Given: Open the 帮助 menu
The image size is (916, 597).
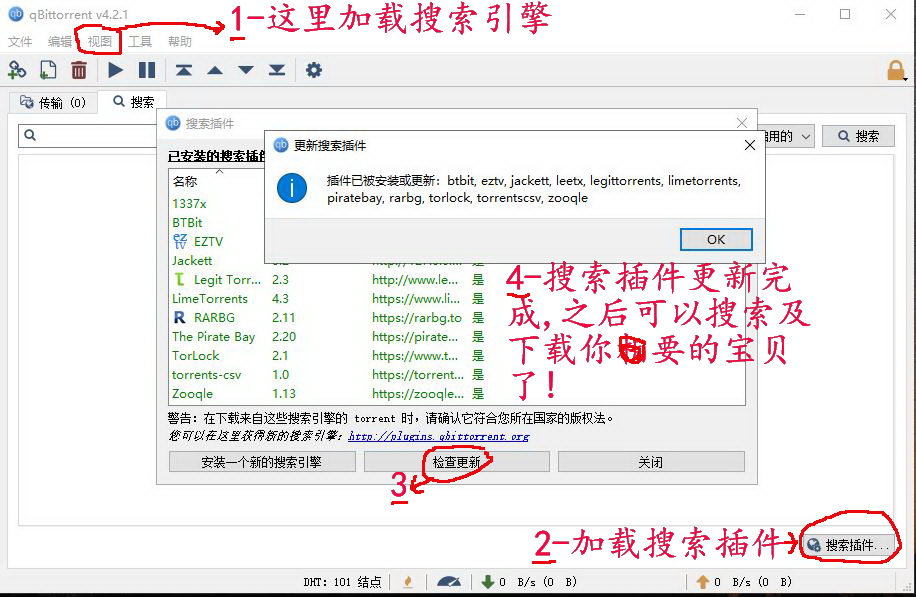Looking at the screenshot, I should (179, 41).
